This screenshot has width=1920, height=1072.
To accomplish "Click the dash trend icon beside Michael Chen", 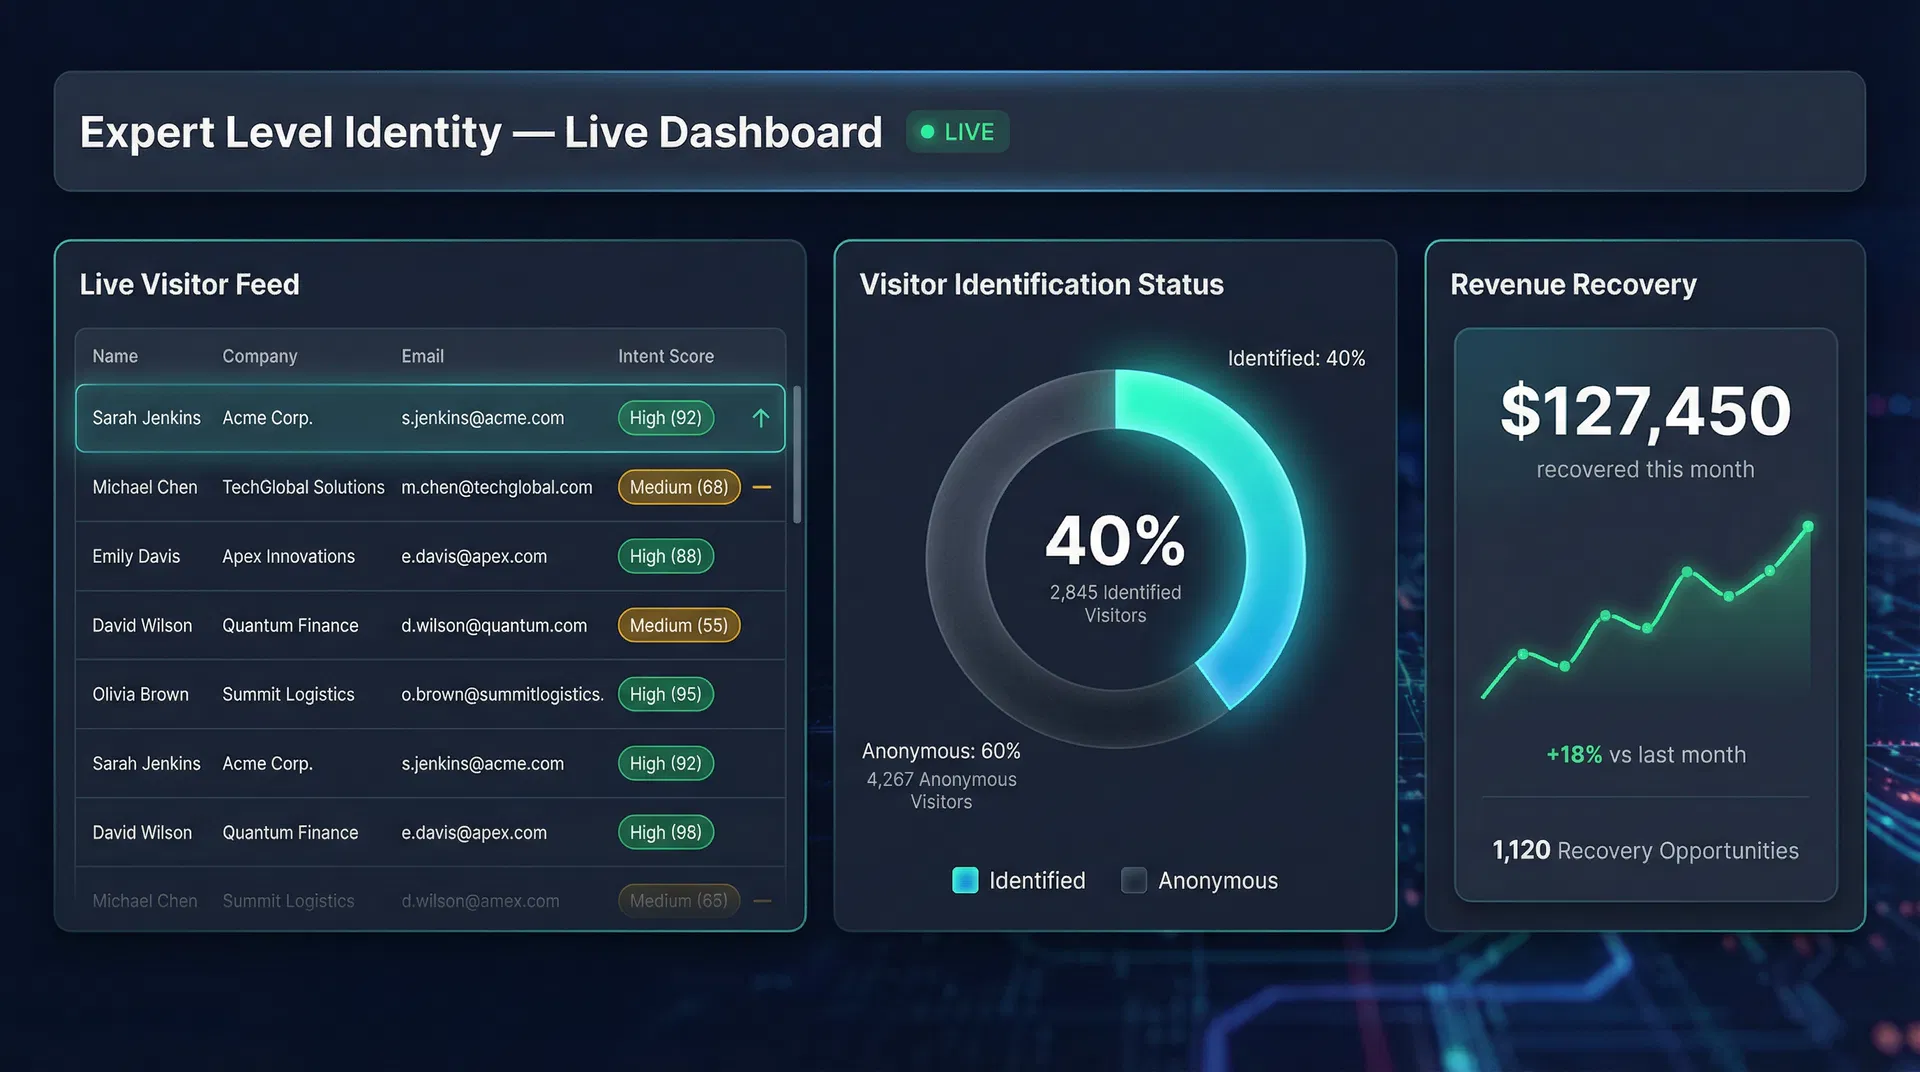I will (761, 487).
